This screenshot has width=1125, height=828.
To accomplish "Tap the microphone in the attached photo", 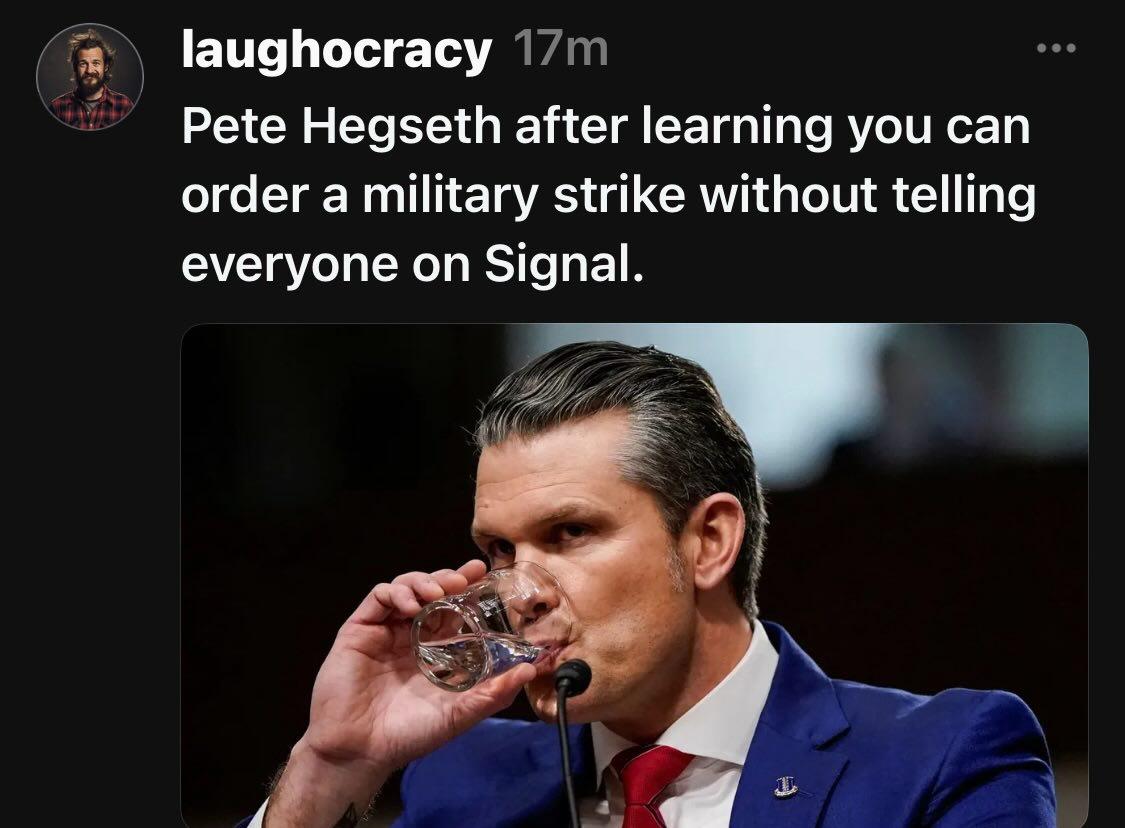I will click(572, 739).
